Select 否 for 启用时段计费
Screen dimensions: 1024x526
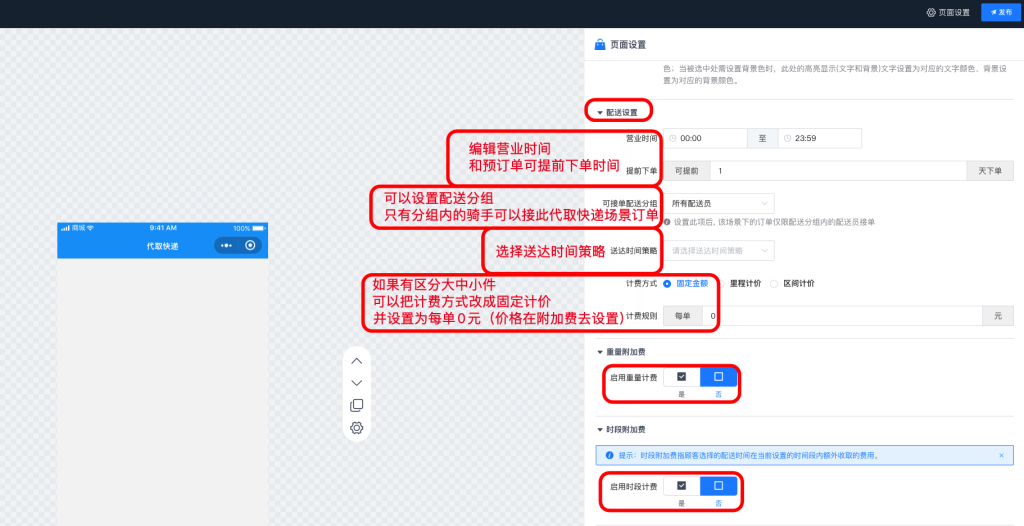718,486
